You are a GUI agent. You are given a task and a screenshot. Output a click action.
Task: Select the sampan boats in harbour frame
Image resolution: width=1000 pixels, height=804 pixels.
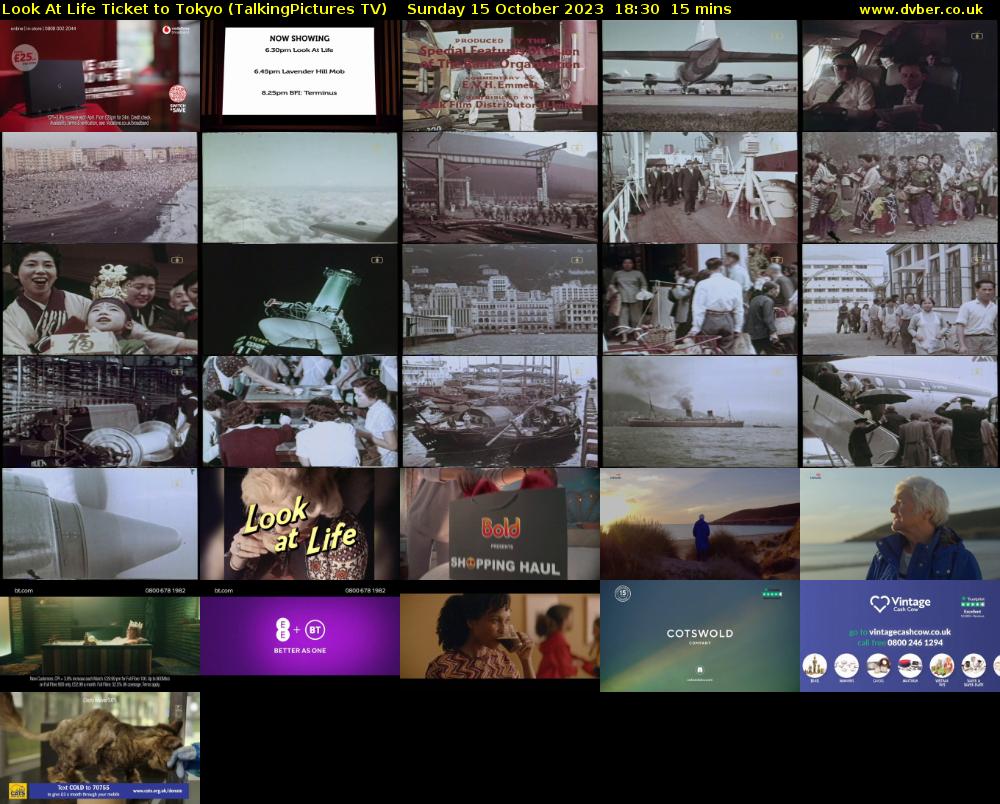pyautogui.click(x=500, y=411)
